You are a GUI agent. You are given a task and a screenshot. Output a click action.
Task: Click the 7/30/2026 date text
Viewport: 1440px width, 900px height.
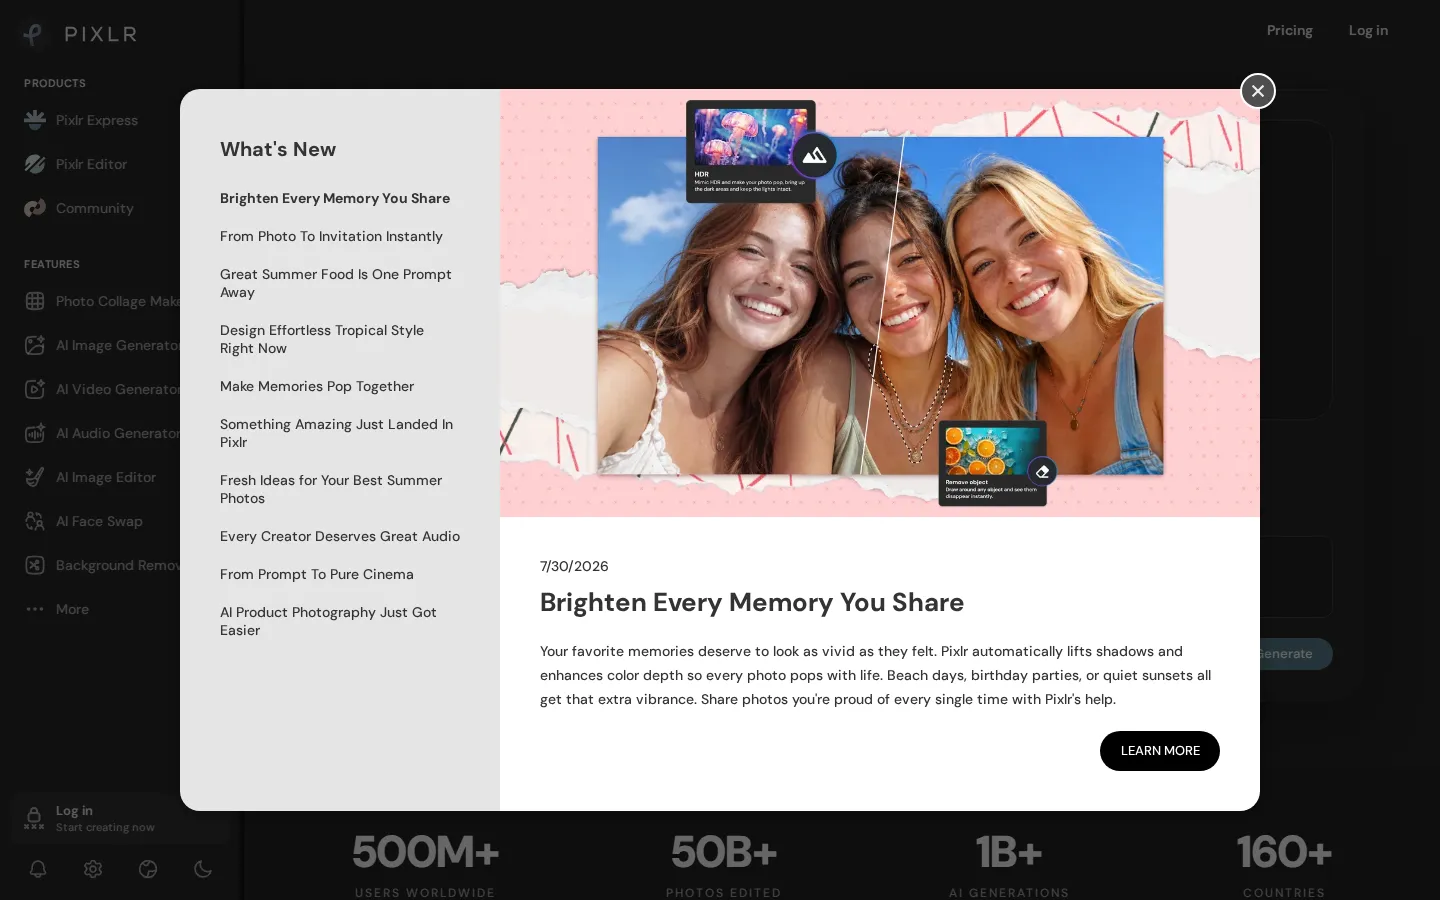(x=574, y=566)
